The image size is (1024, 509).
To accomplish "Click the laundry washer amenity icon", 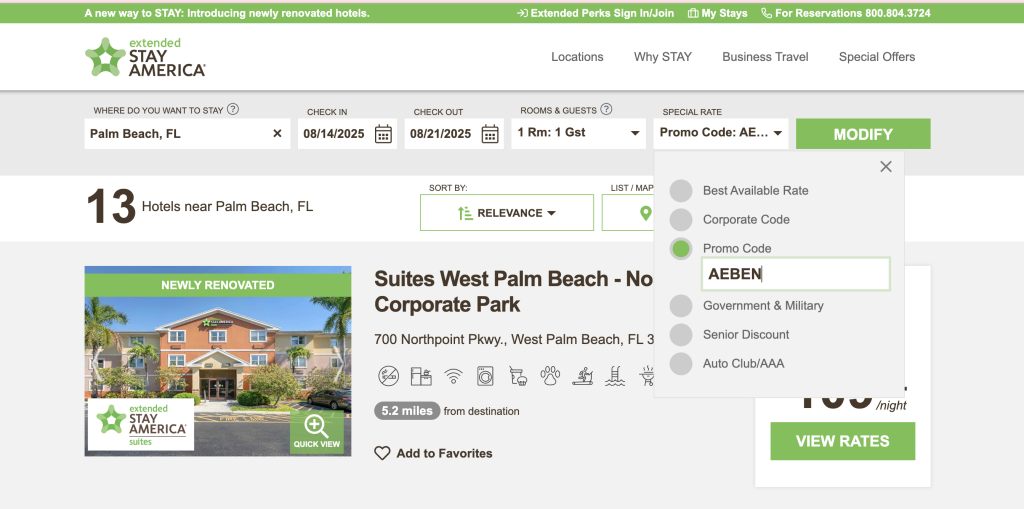I will click(485, 376).
